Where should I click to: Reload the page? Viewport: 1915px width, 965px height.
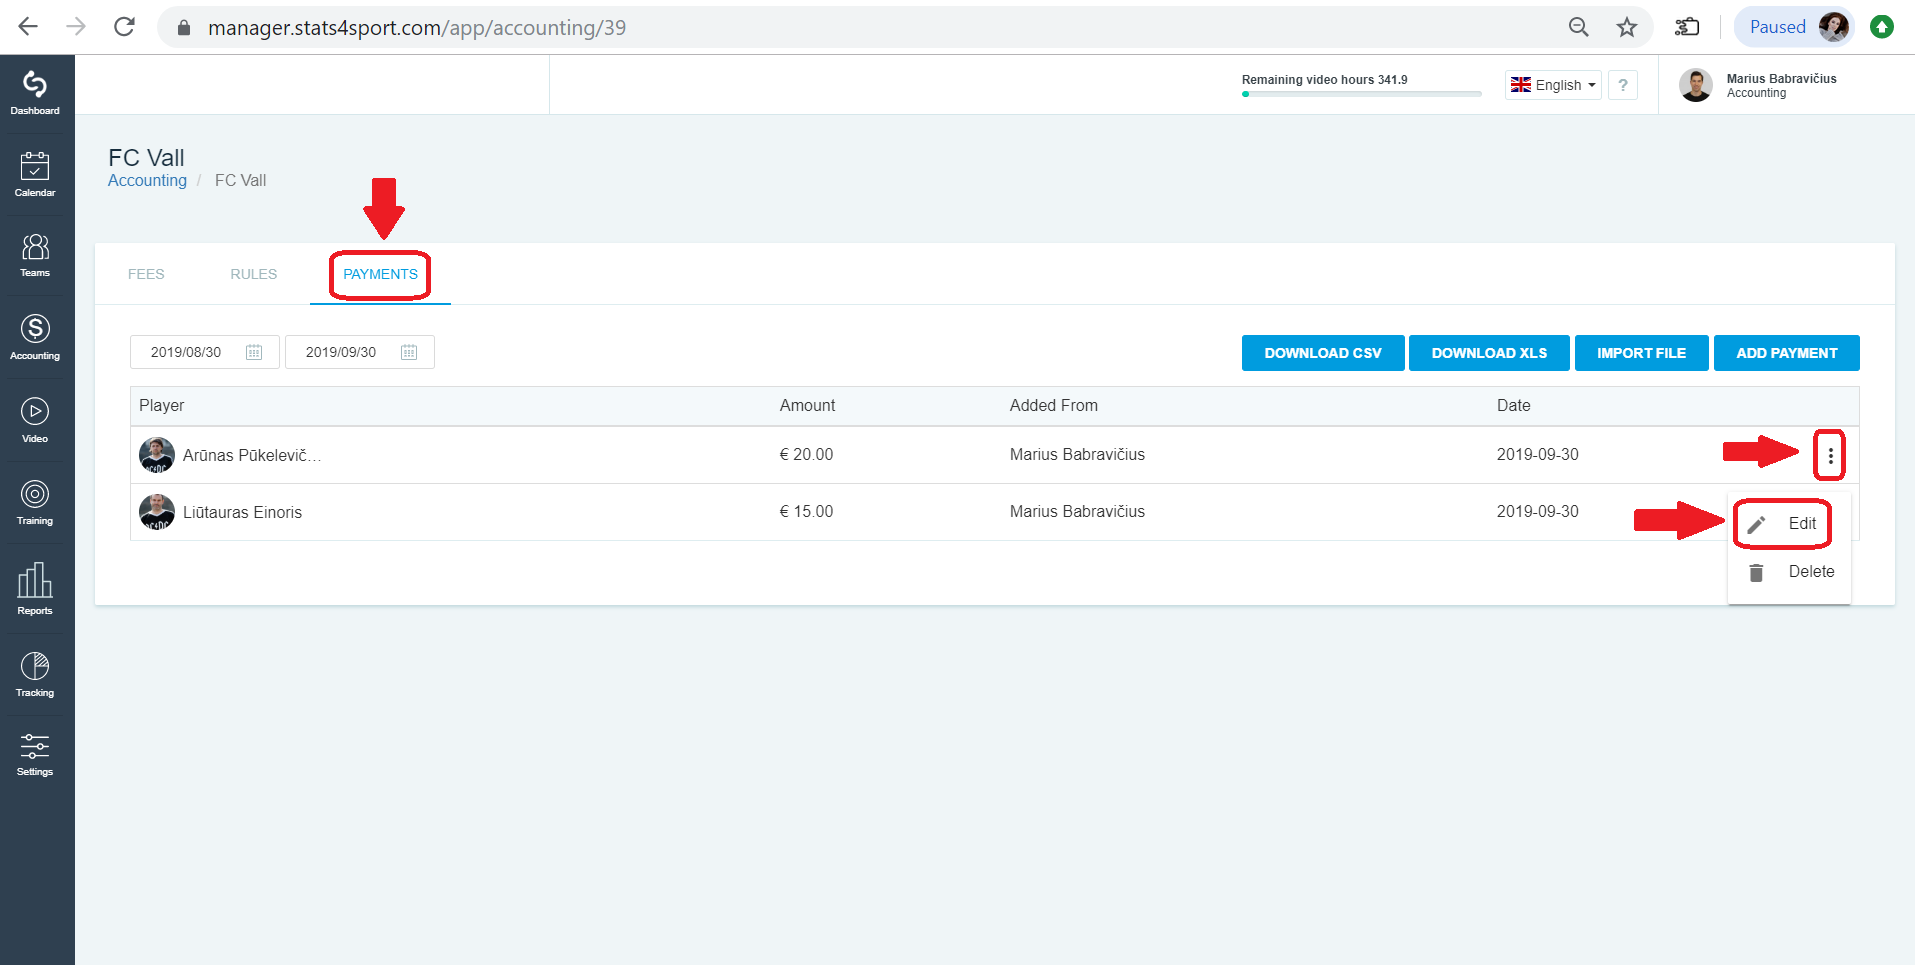click(x=124, y=27)
